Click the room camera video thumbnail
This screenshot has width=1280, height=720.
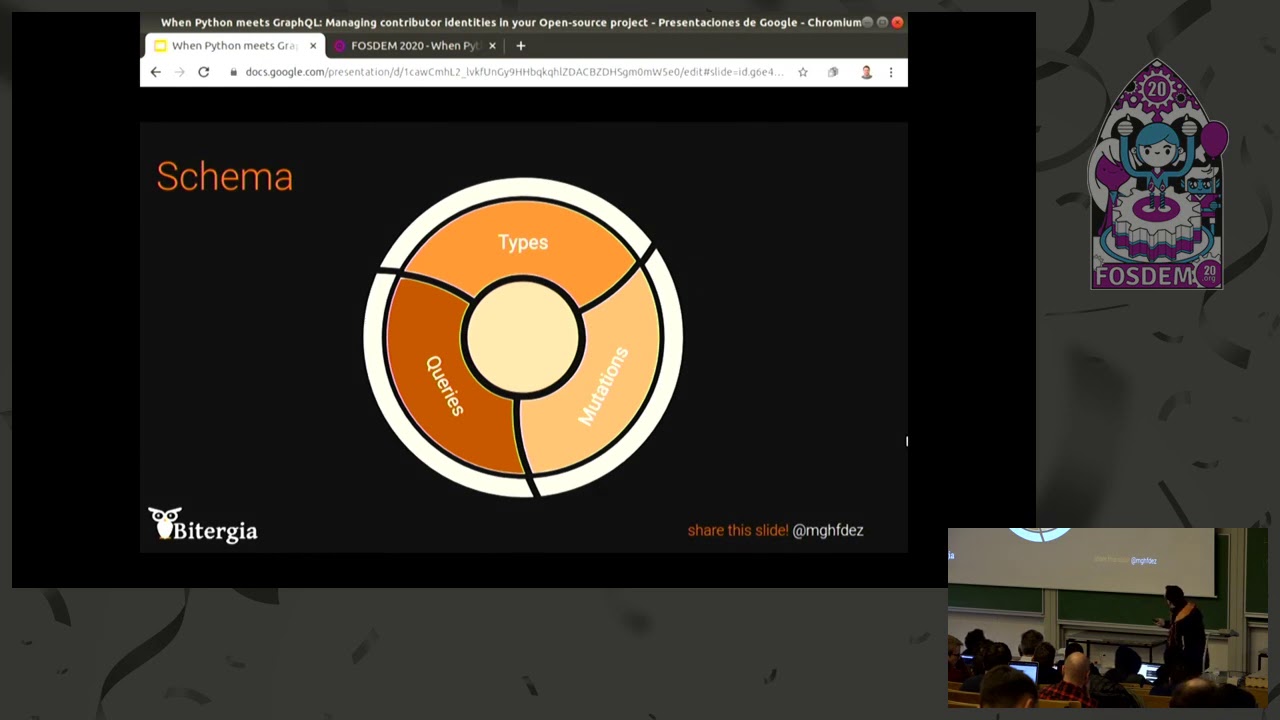[1108, 618]
